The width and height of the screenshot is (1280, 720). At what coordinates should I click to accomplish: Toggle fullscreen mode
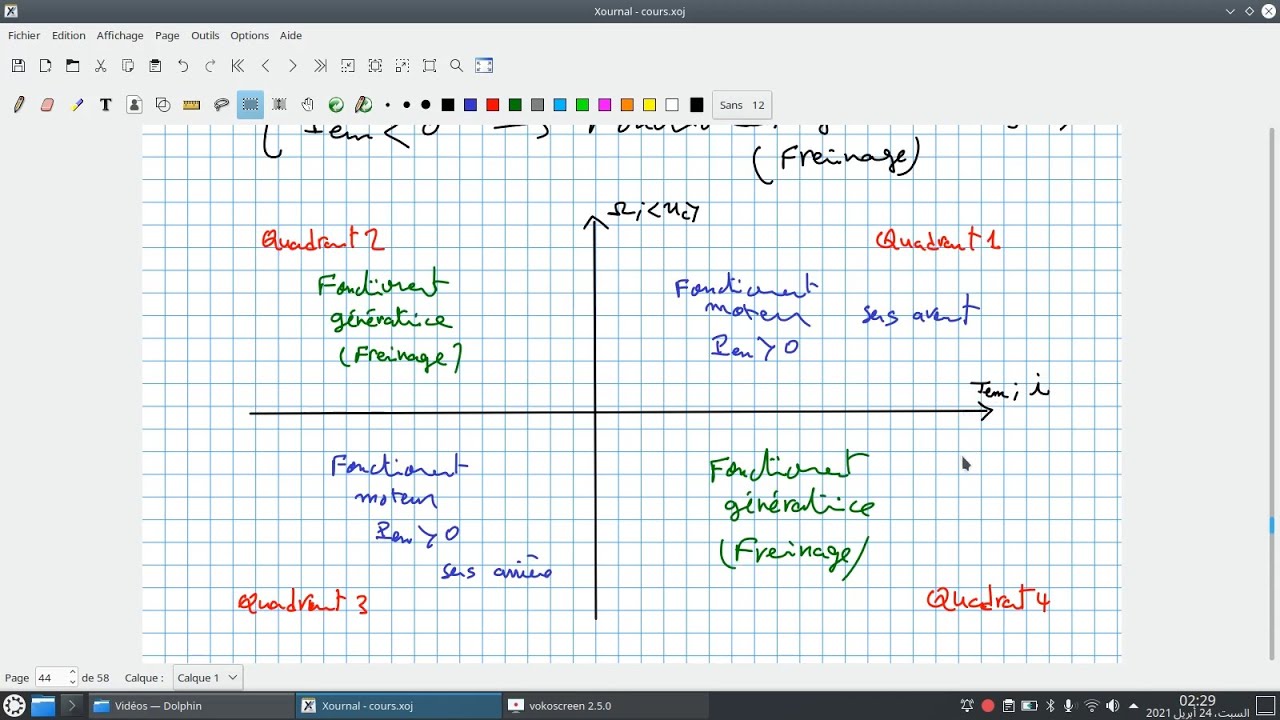pyautogui.click(x=484, y=66)
